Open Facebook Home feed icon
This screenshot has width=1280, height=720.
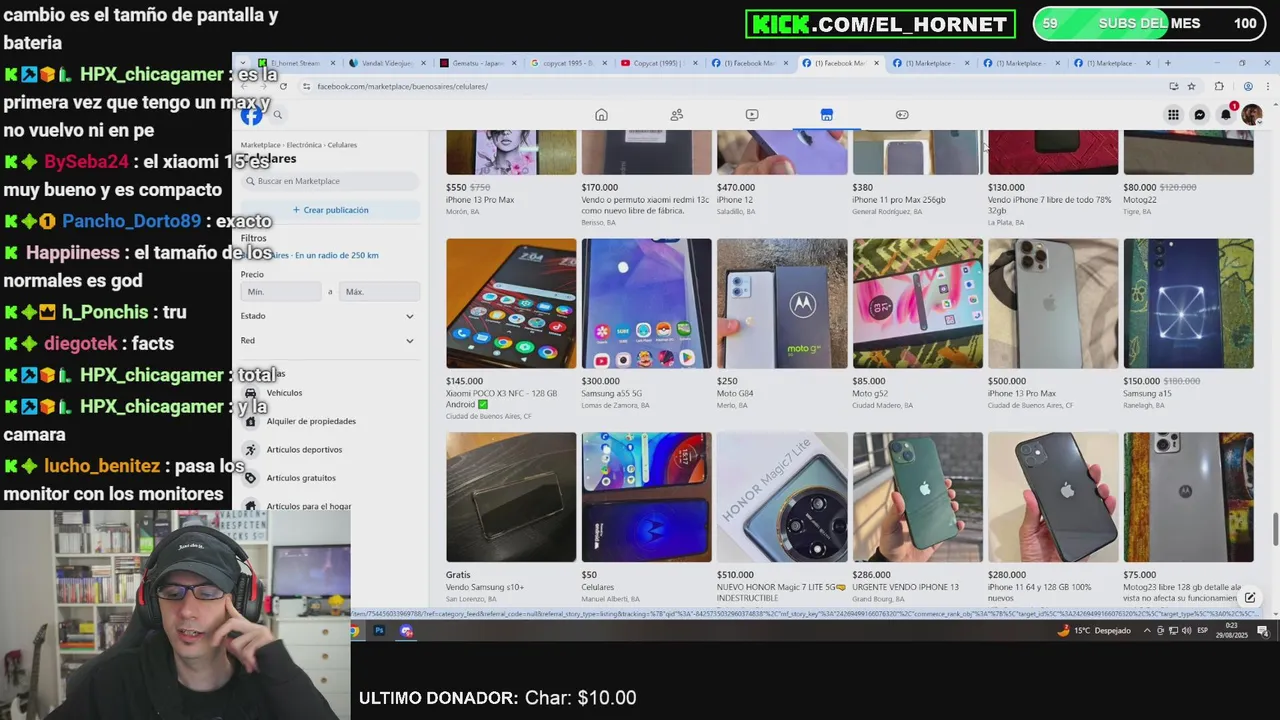601,115
